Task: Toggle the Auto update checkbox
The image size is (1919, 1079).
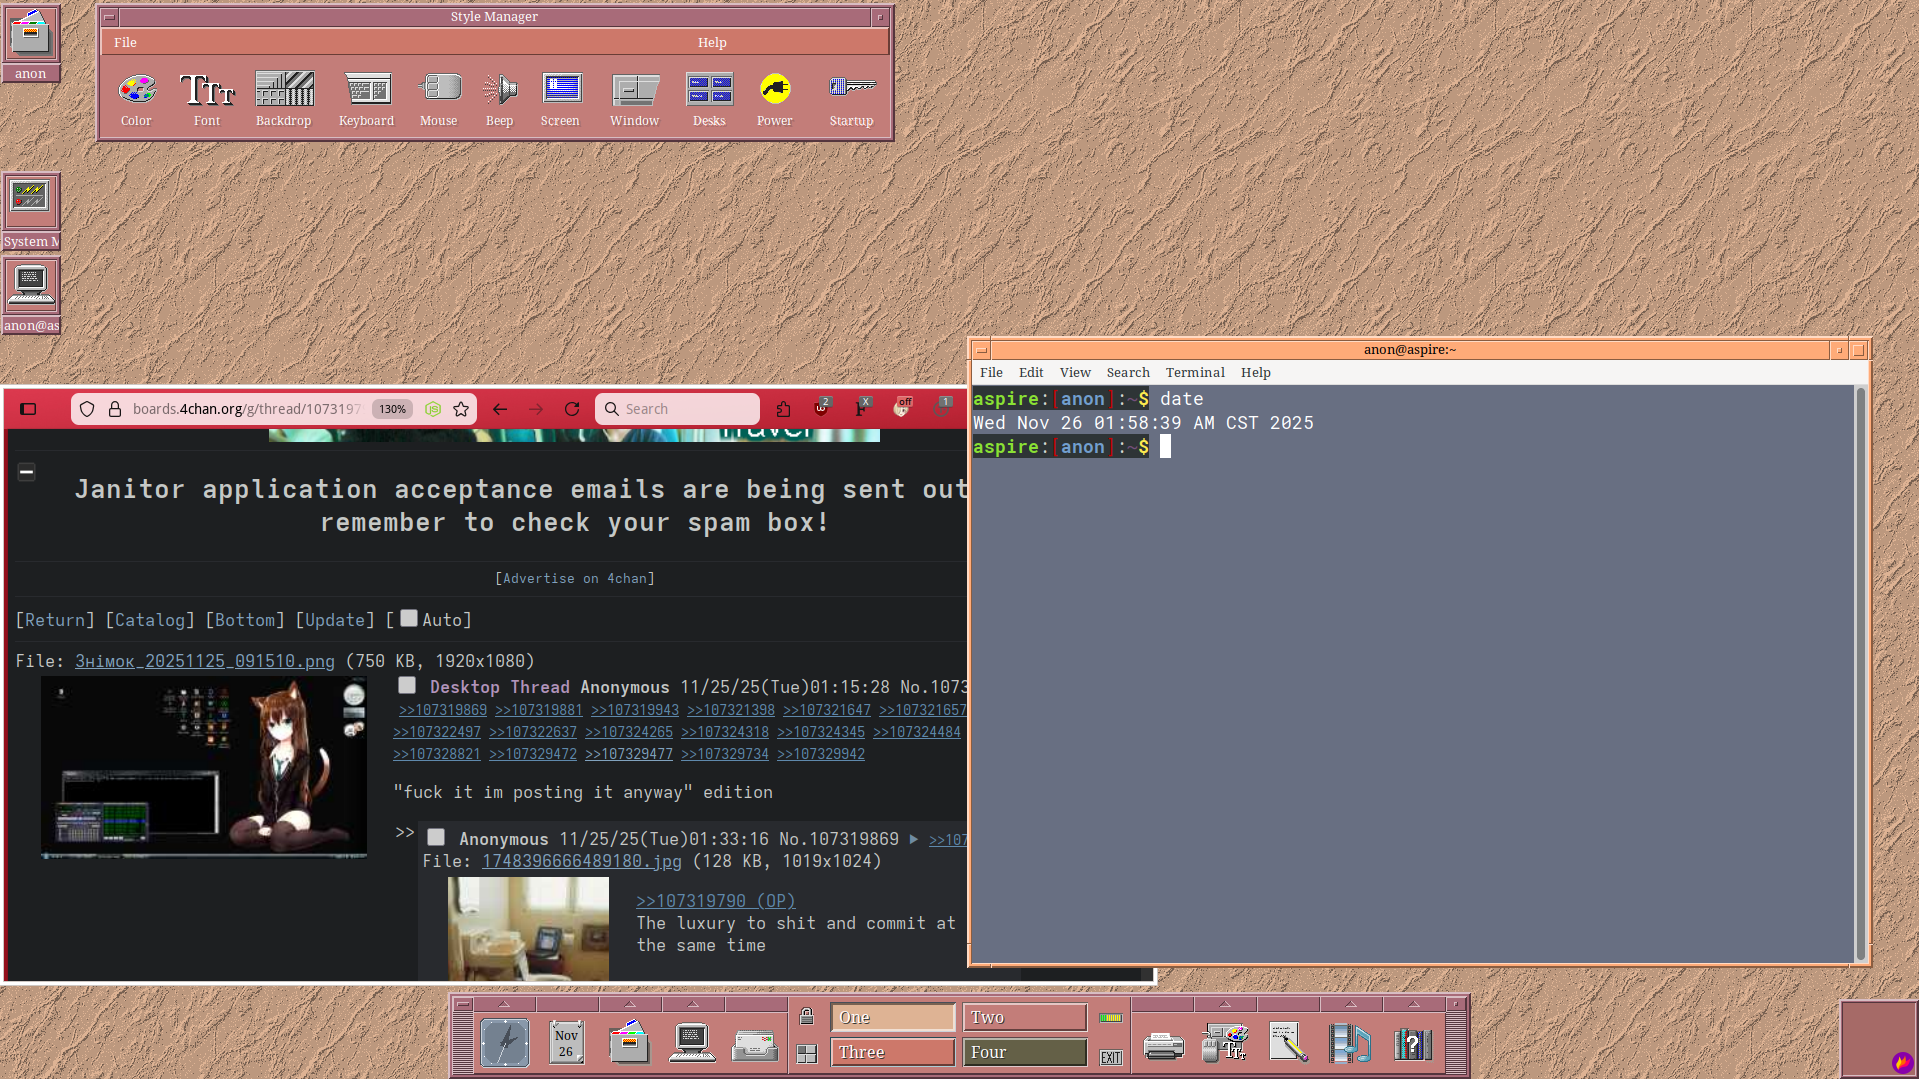Action: (x=409, y=618)
